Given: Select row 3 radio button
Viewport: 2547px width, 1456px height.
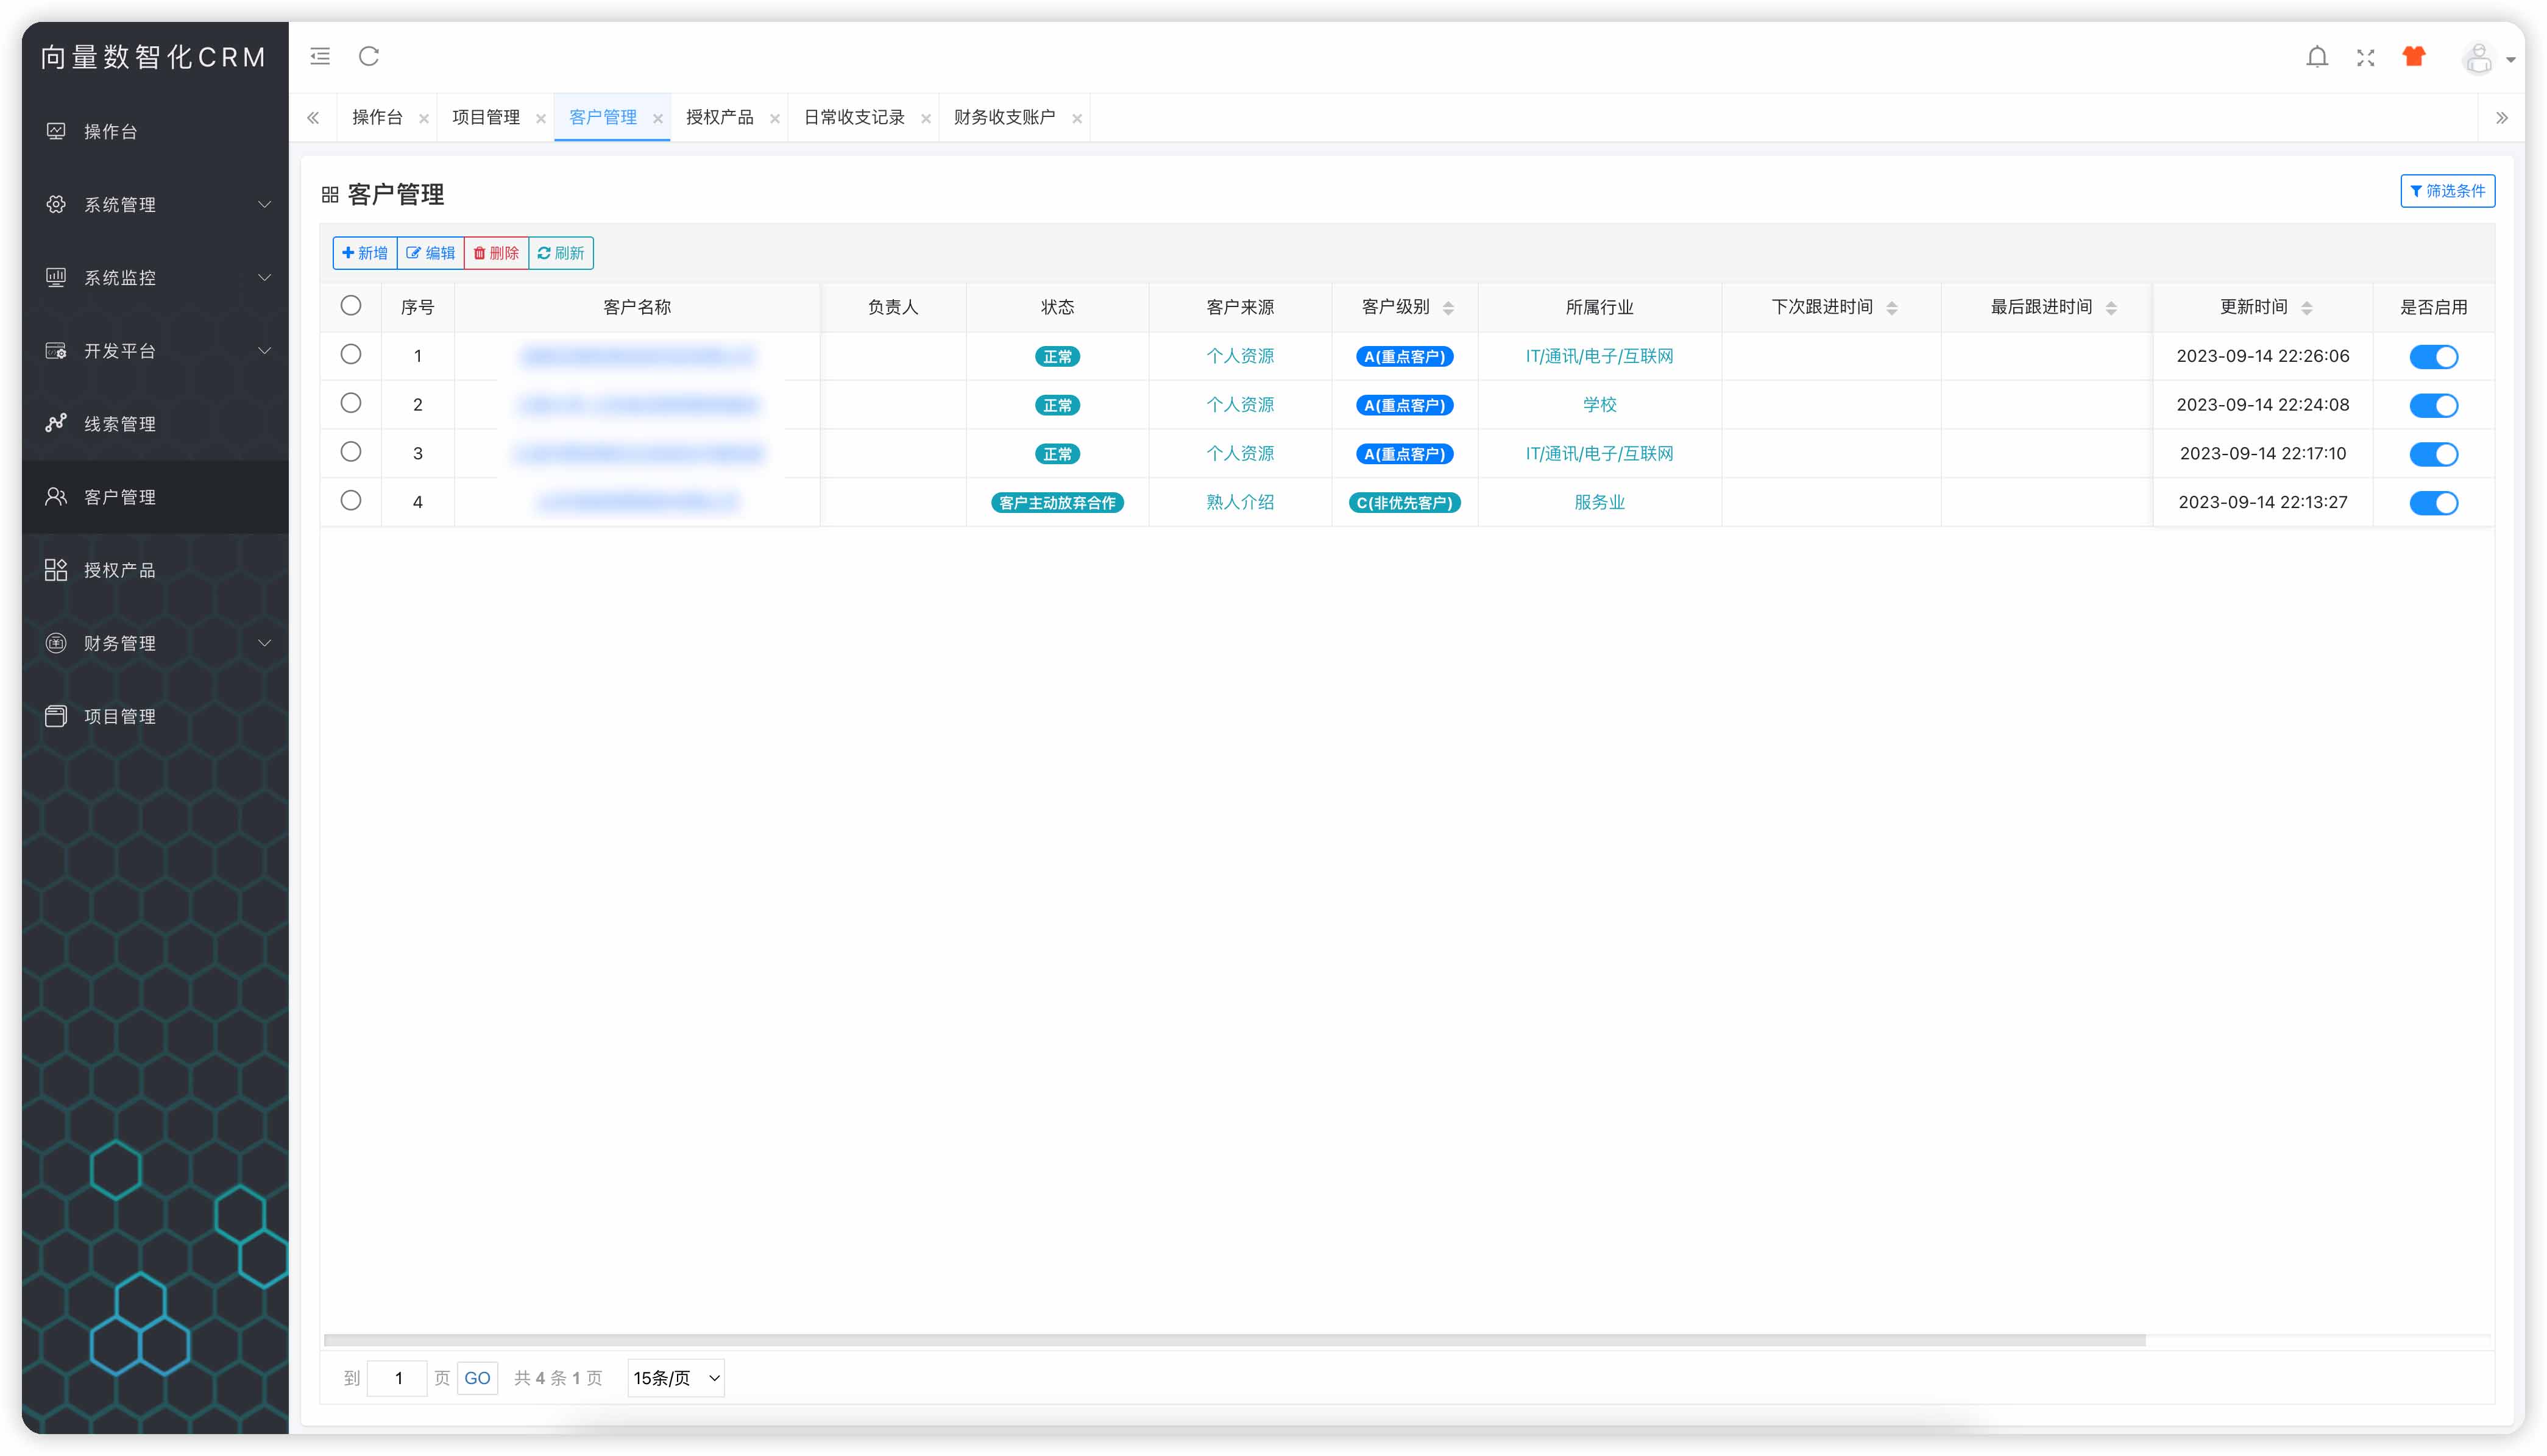Looking at the screenshot, I should (351, 452).
